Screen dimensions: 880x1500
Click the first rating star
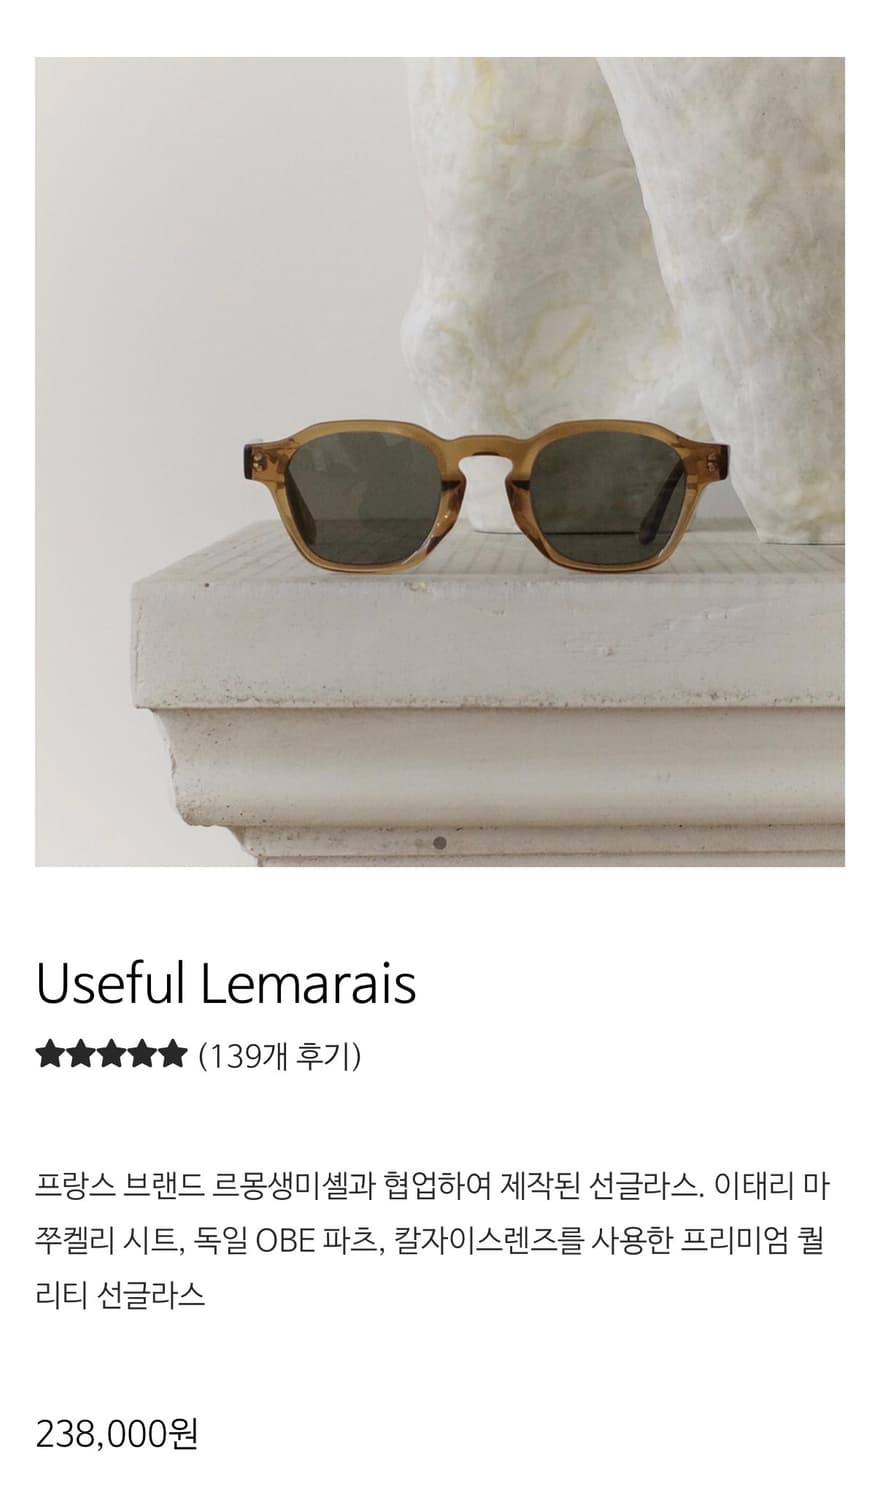point(50,1054)
